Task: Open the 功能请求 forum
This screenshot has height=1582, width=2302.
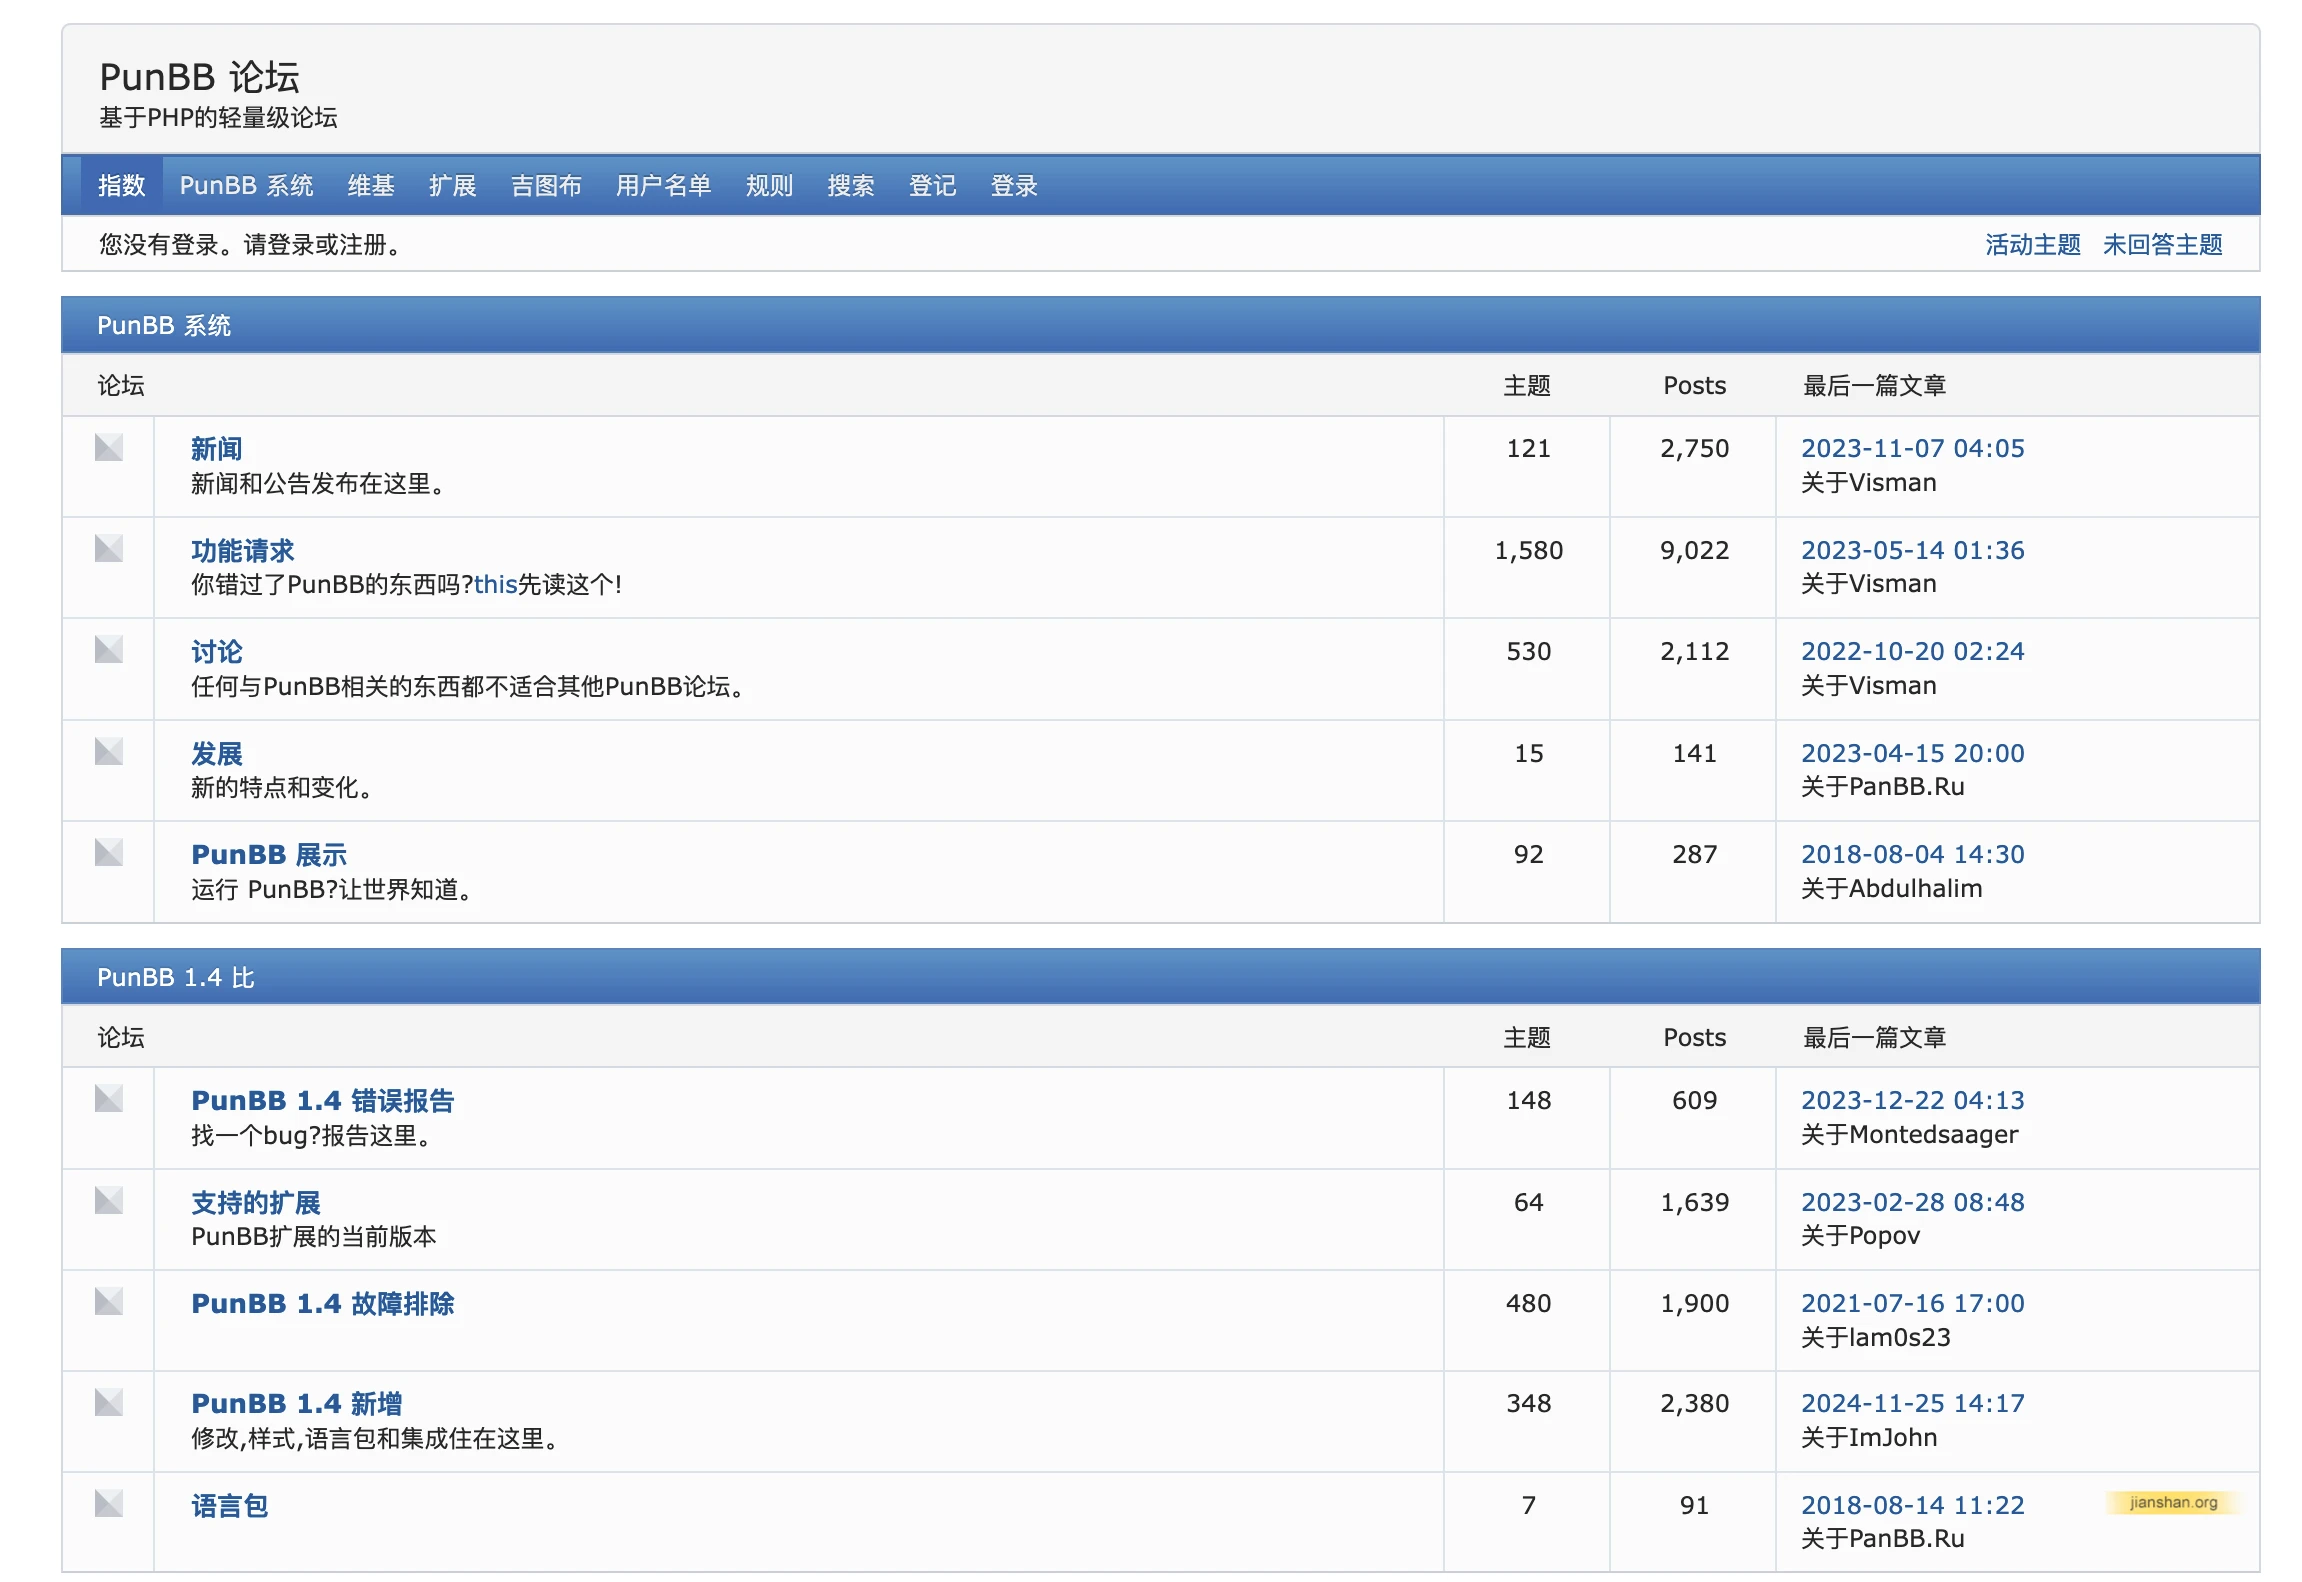Action: tap(243, 551)
